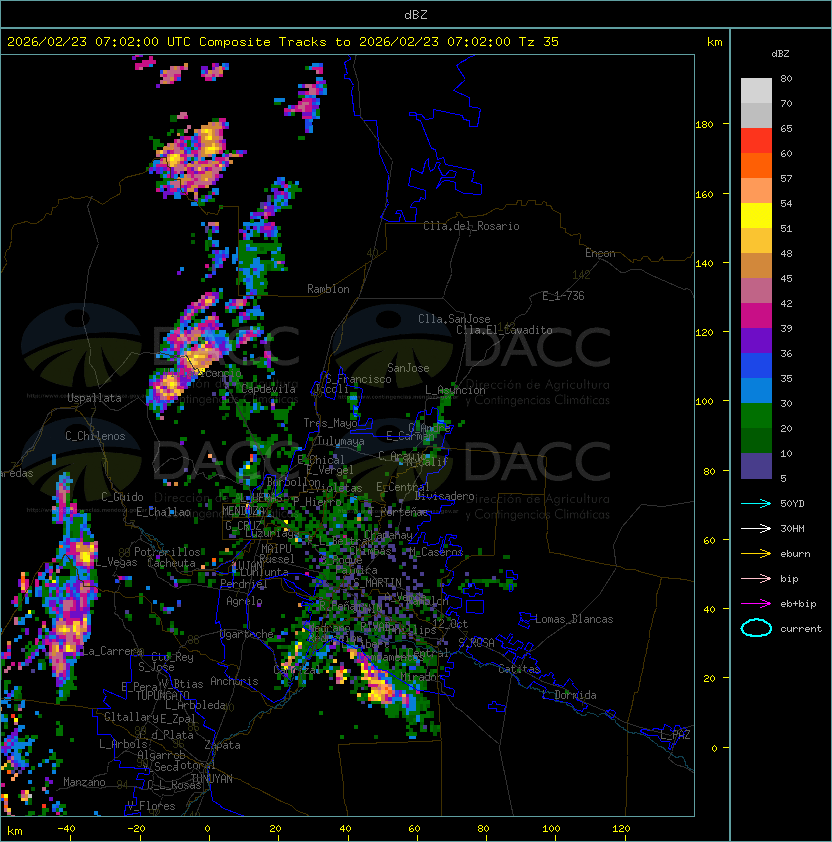Click the 'Tres_Mayo' map label
This screenshot has width=832, height=842.
(330, 423)
